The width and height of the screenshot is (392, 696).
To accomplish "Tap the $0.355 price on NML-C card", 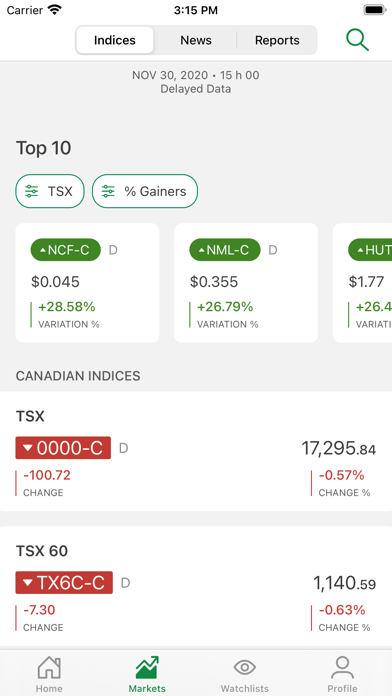I will [x=214, y=282].
